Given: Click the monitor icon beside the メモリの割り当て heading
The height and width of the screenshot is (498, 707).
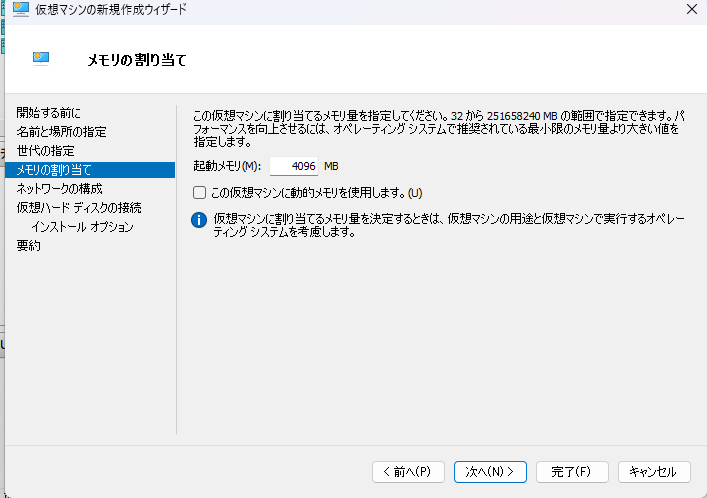Looking at the screenshot, I should point(42,59).
